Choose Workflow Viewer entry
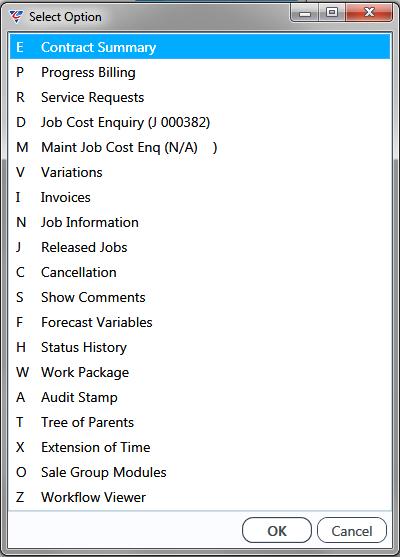 pos(200,497)
